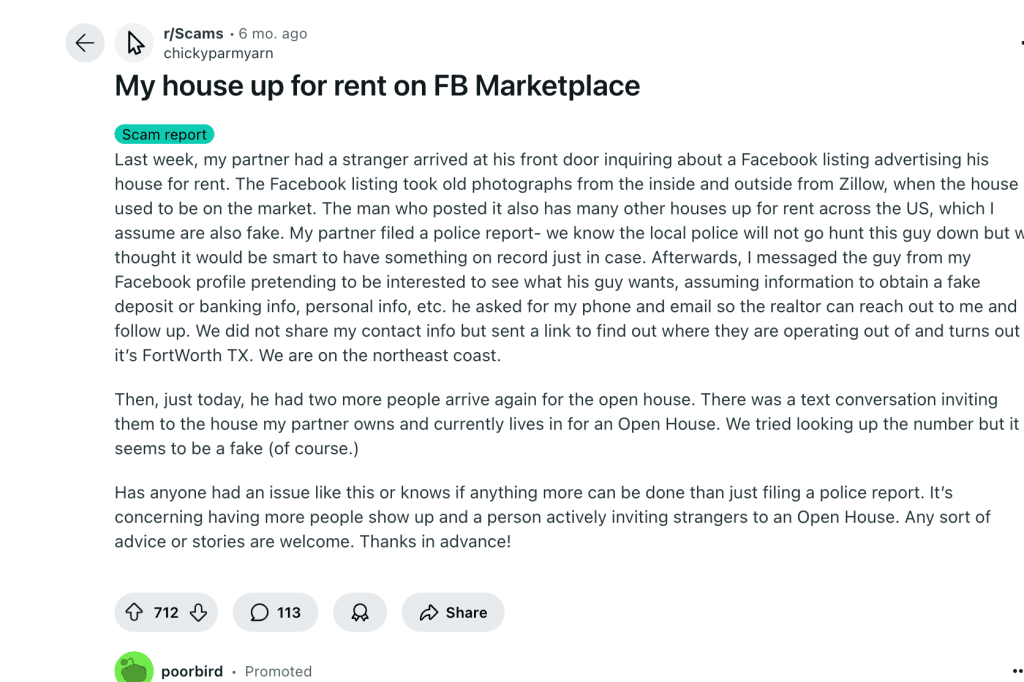Click the 712 vote count
This screenshot has width=1024, height=682.
(166, 612)
